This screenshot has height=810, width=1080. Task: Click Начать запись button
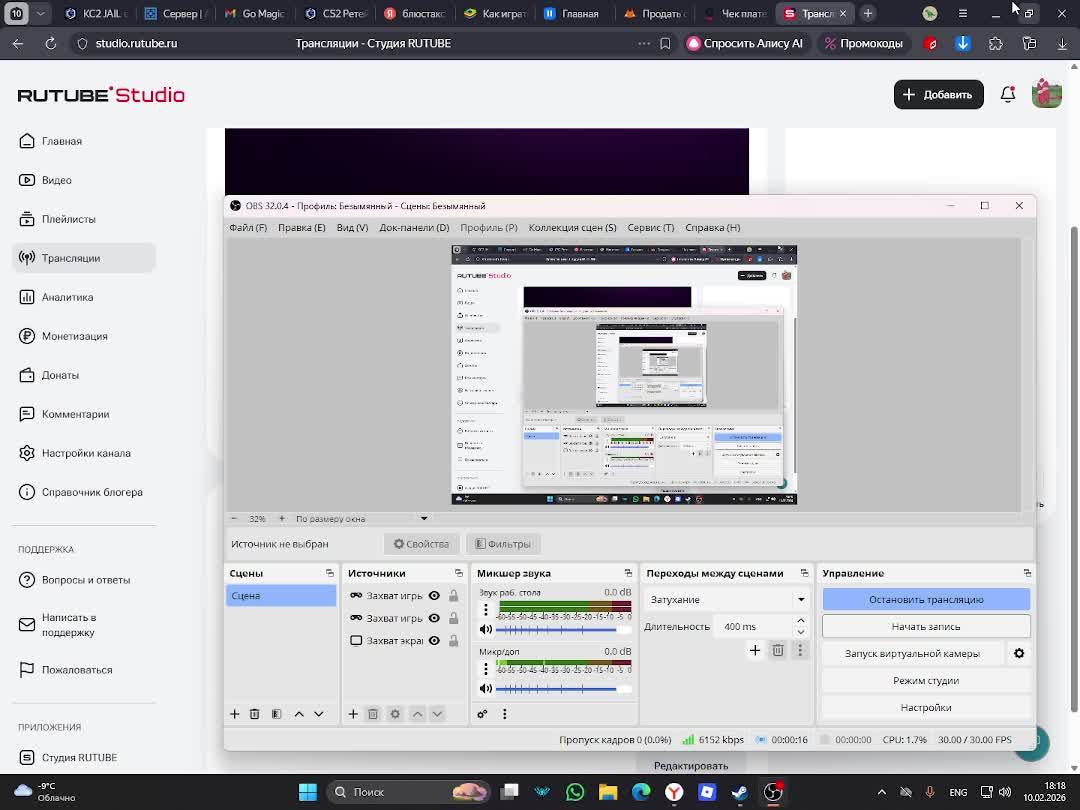point(926,627)
